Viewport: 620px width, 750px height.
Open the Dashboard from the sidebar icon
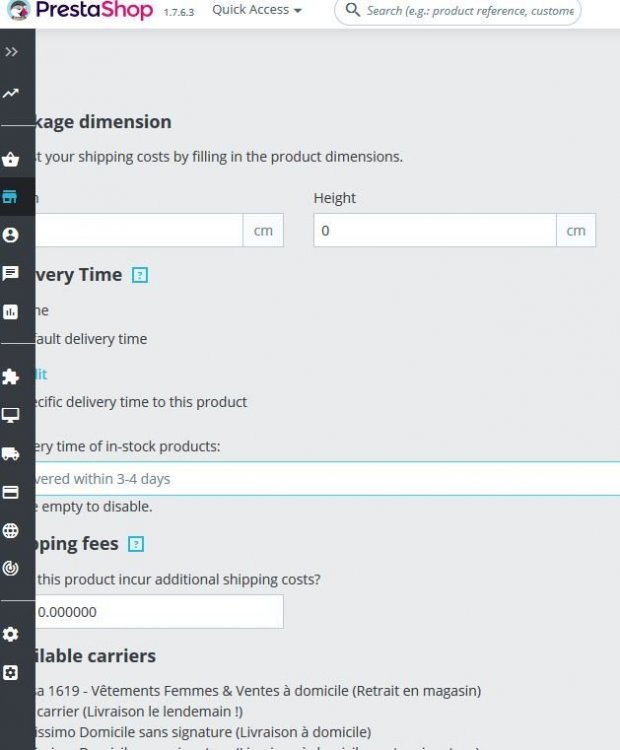point(11,93)
